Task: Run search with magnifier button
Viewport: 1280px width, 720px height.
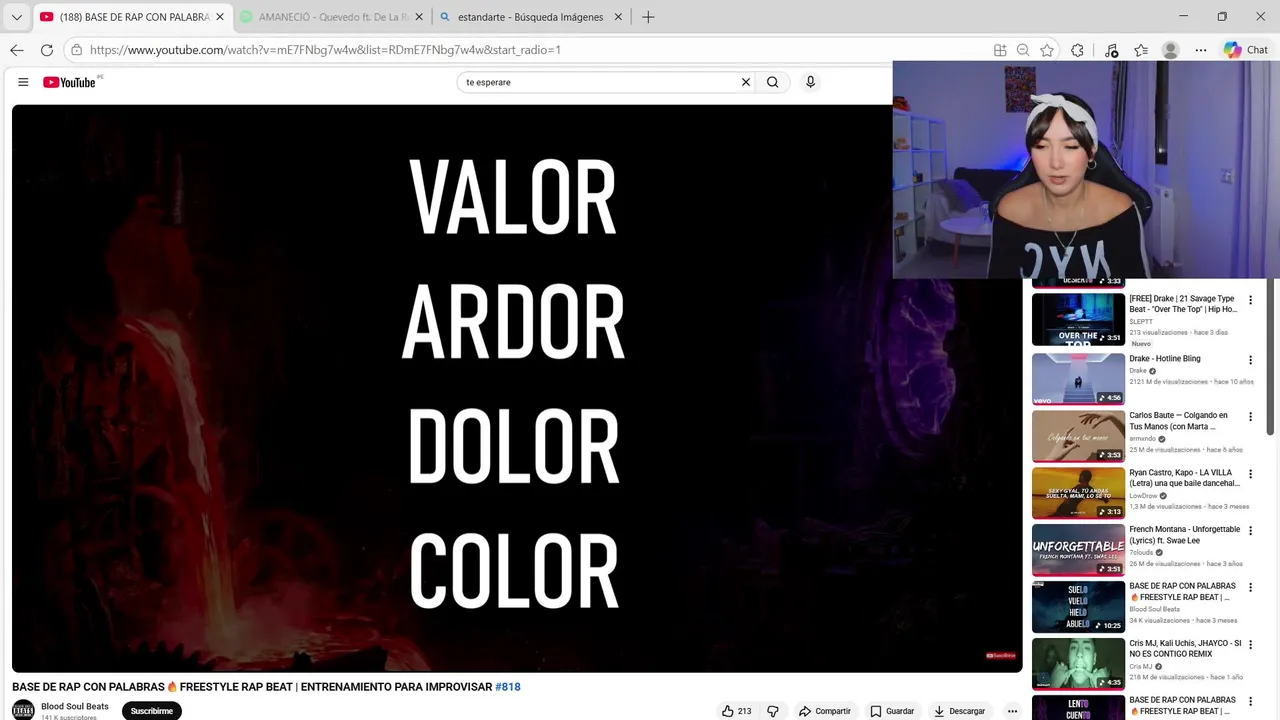Action: (x=772, y=82)
